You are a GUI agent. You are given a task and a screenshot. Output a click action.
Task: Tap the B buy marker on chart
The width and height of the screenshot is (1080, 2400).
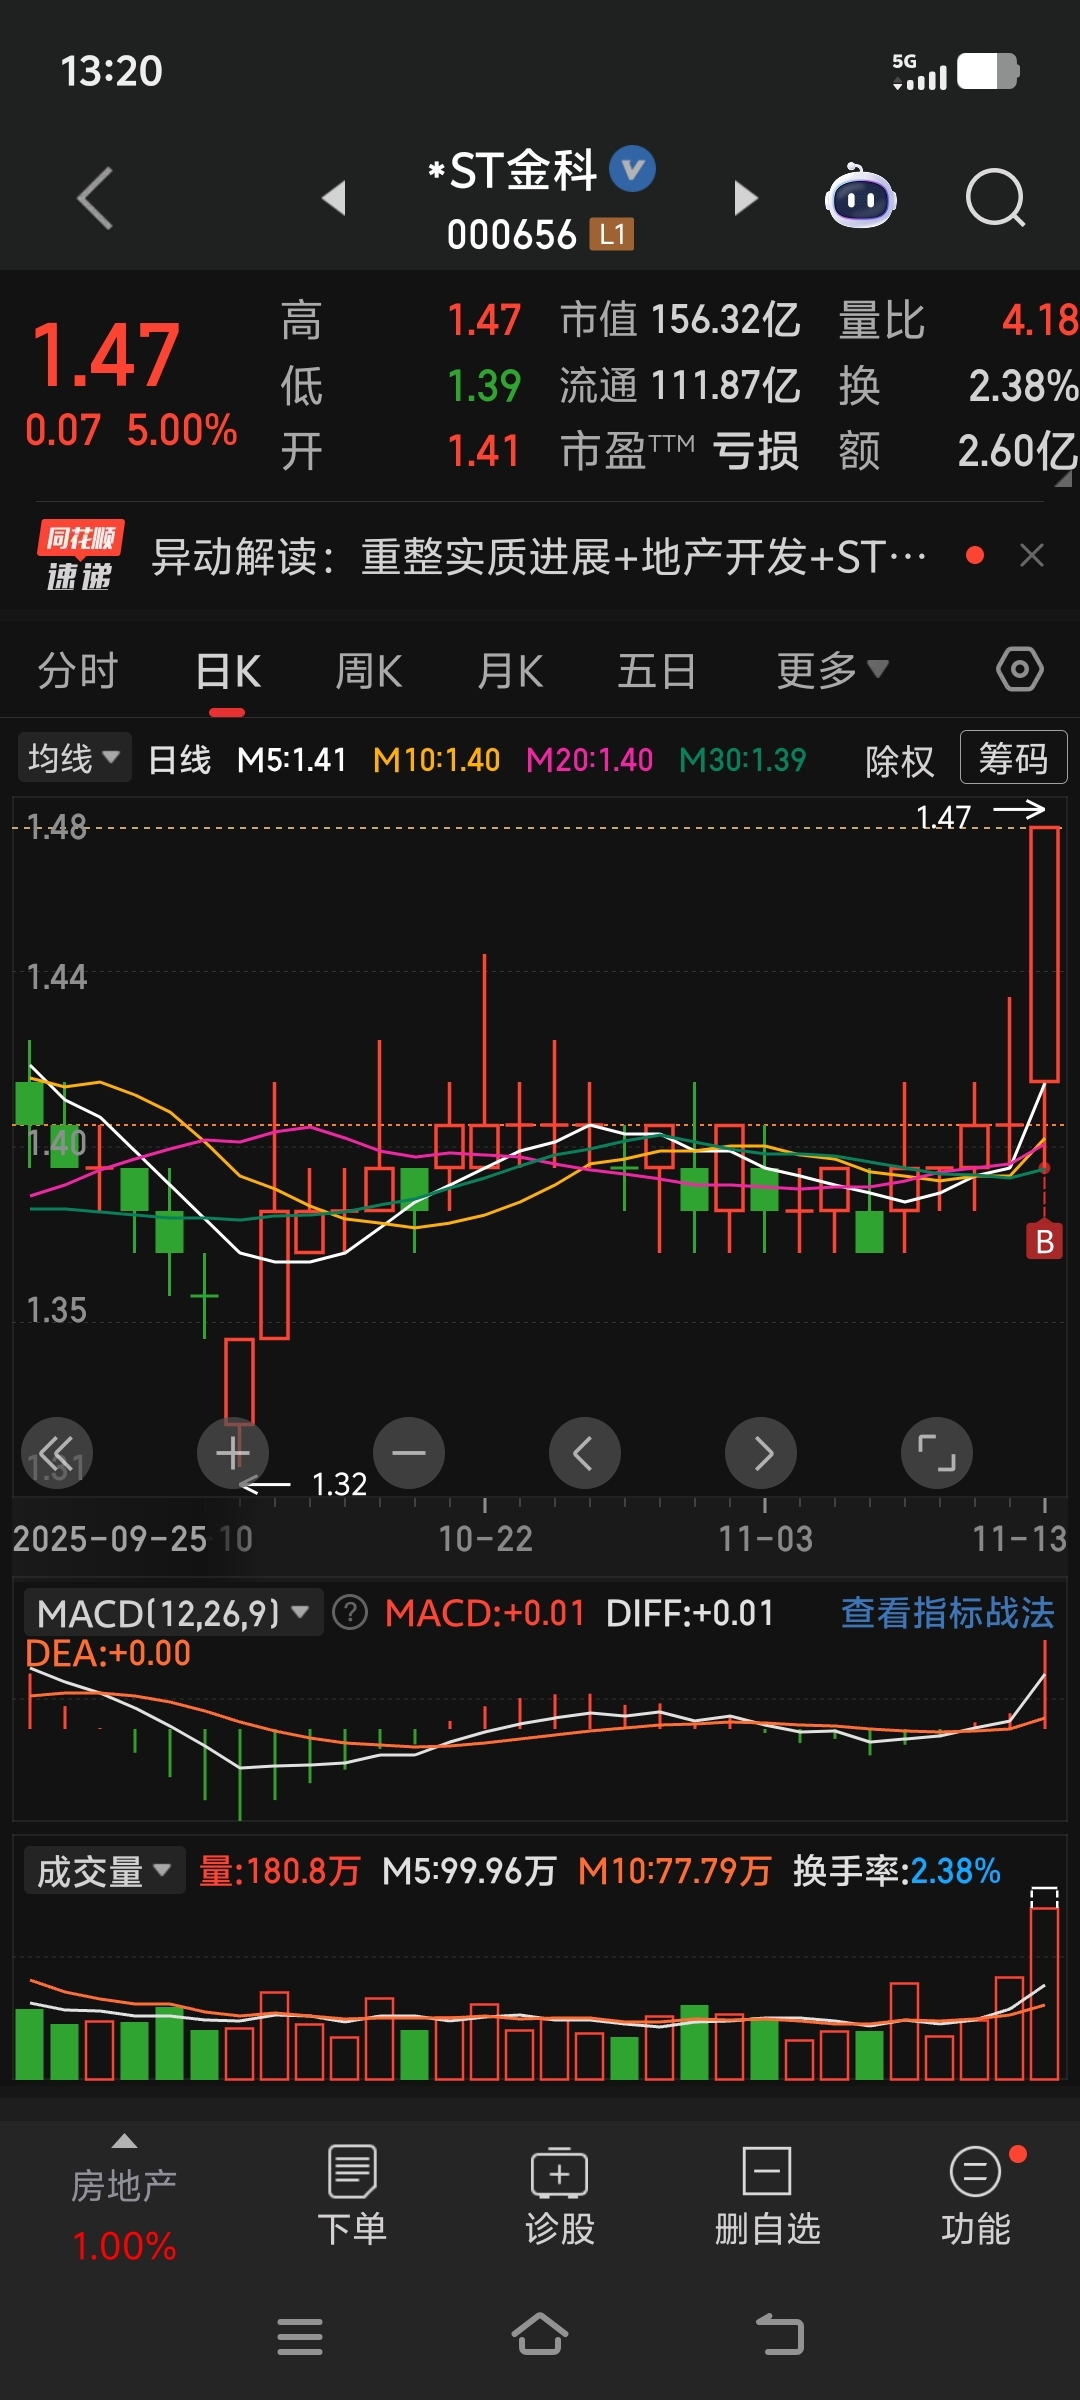click(1045, 1241)
